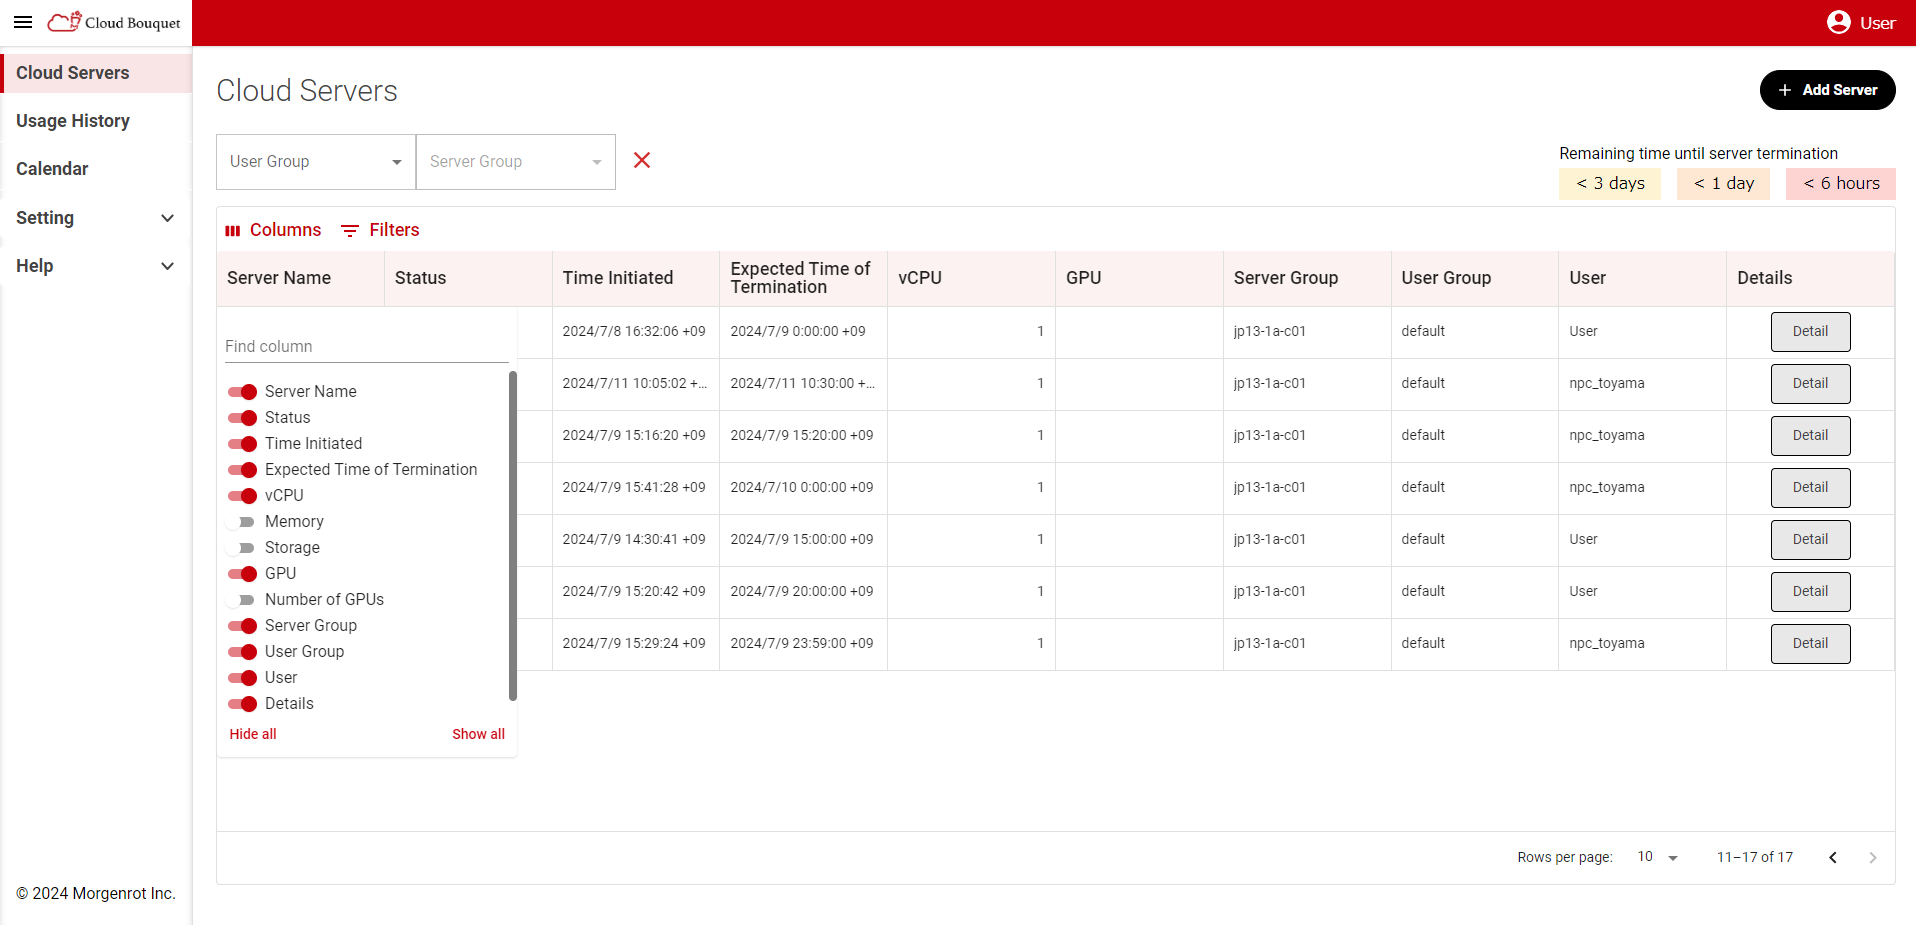This screenshot has height=925, width=1916.
Task: Open the Columns panel icon
Action: pyautogui.click(x=233, y=230)
